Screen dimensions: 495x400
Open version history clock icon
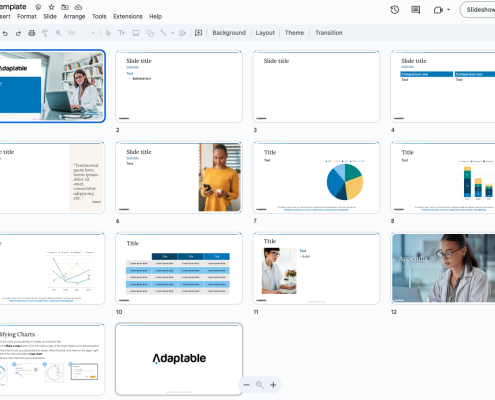pyautogui.click(x=395, y=10)
